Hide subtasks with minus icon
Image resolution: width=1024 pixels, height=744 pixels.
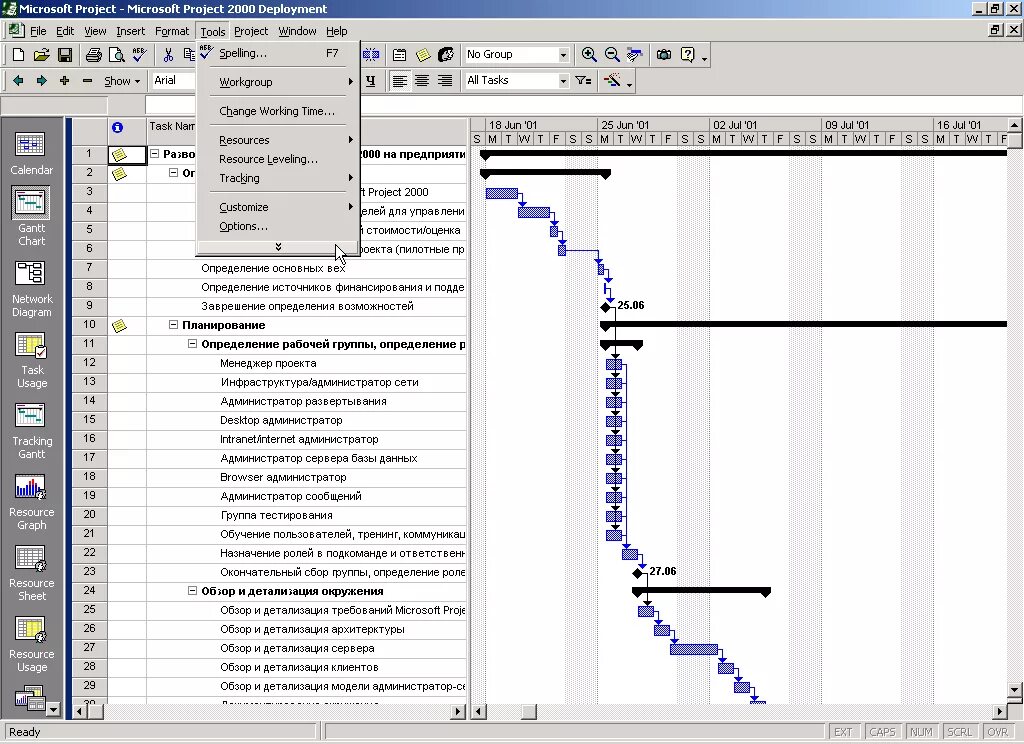pos(87,81)
